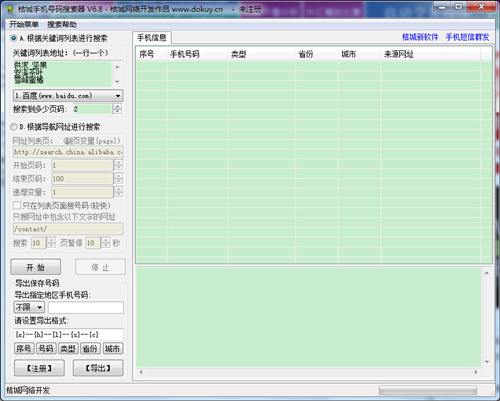Open the 手机短信群发 link
This screenshot has width=500, height=401.
467,37
